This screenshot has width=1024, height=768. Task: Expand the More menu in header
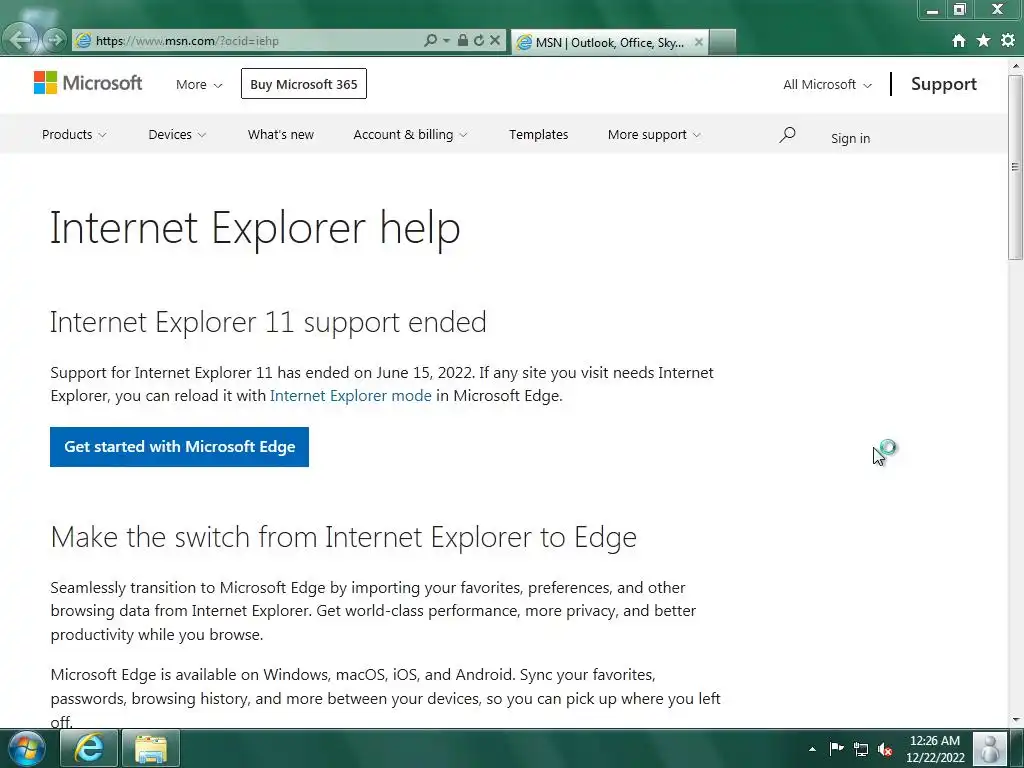[x=199, y=84]
